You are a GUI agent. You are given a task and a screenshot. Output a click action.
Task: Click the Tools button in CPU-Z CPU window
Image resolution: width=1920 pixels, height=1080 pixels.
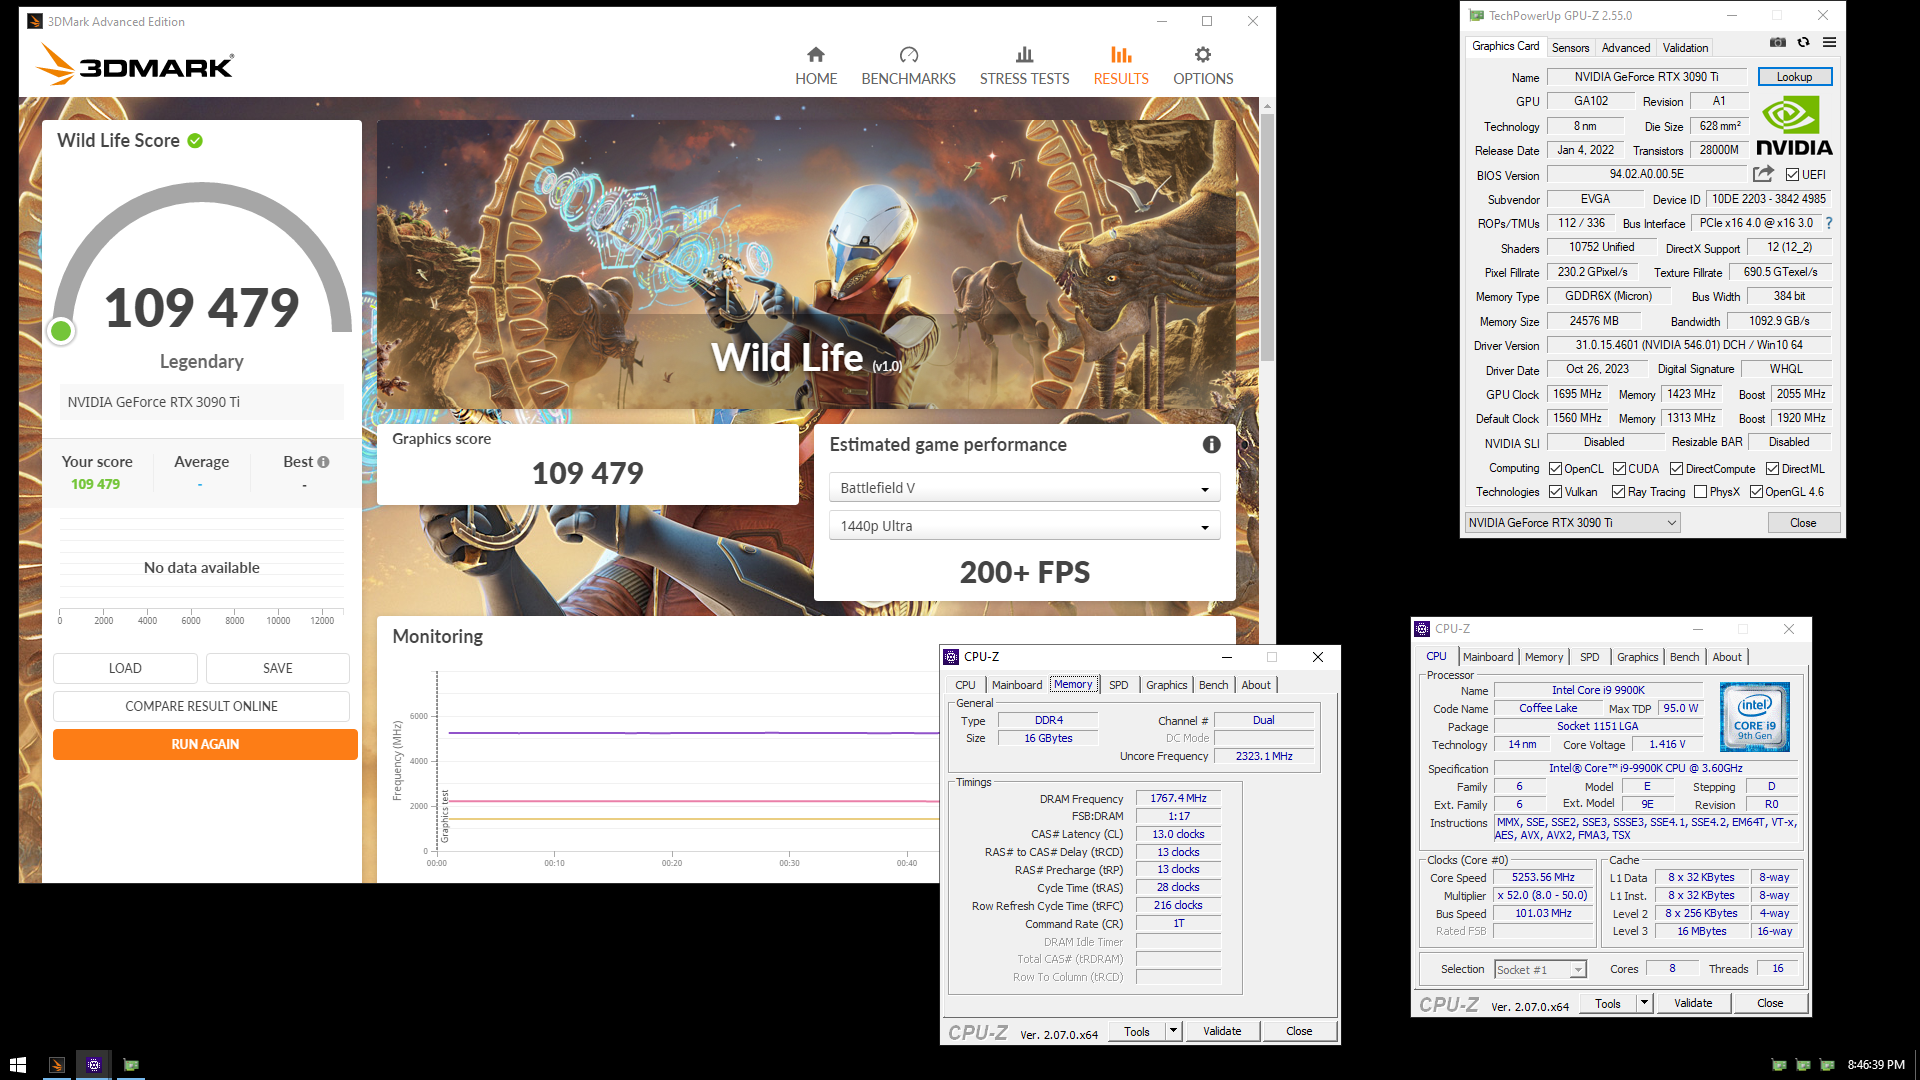click(x=1608, y=1003)
